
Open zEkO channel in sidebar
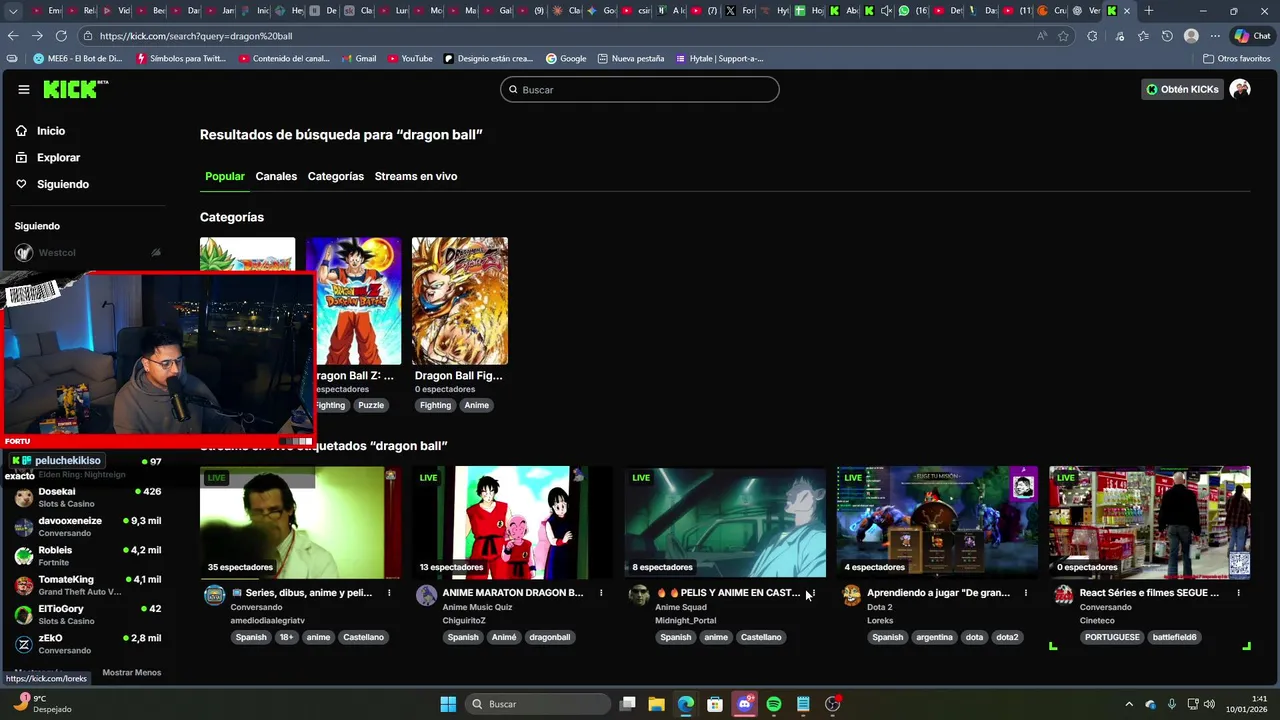click(88, 643)
